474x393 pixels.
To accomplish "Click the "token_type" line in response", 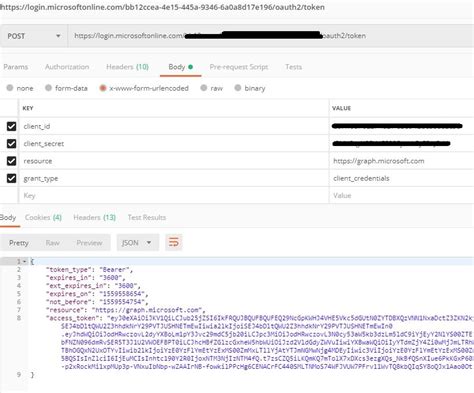I will (89, 269).
